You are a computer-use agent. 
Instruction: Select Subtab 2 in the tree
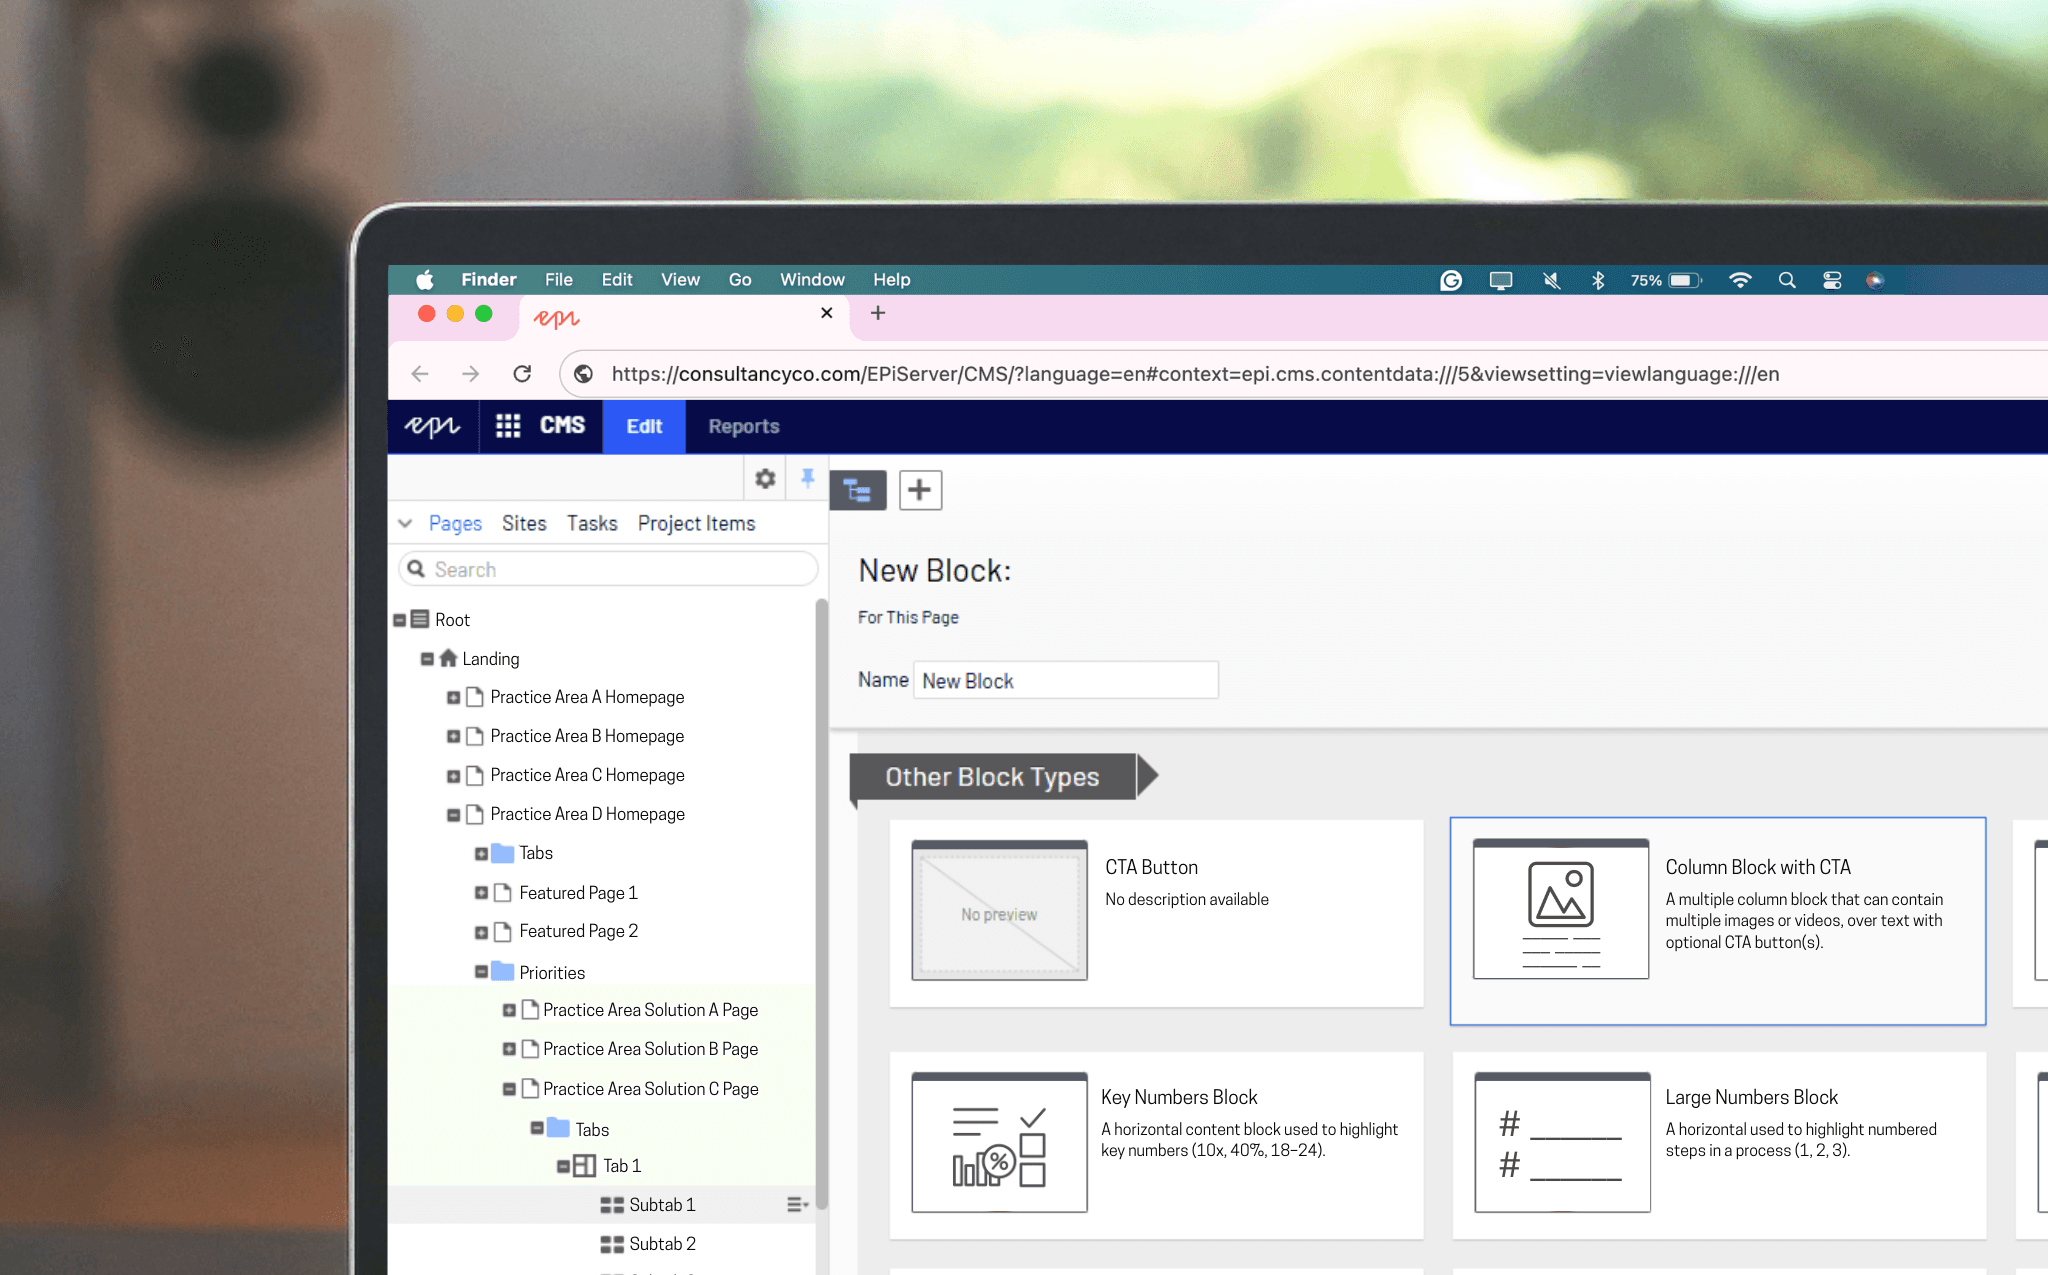coord(662,1244)
